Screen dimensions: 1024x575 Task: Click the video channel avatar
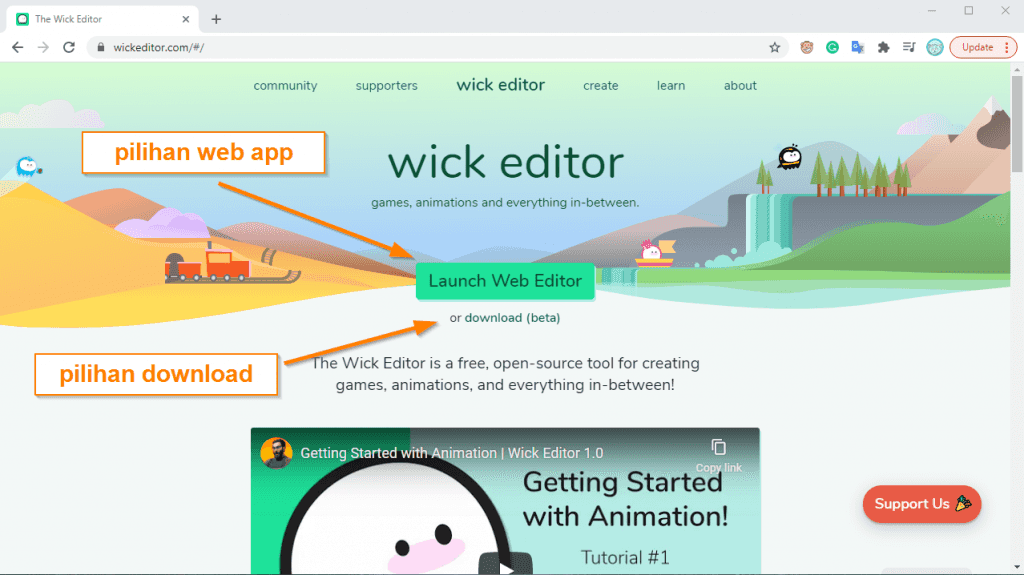pos(276,452)
